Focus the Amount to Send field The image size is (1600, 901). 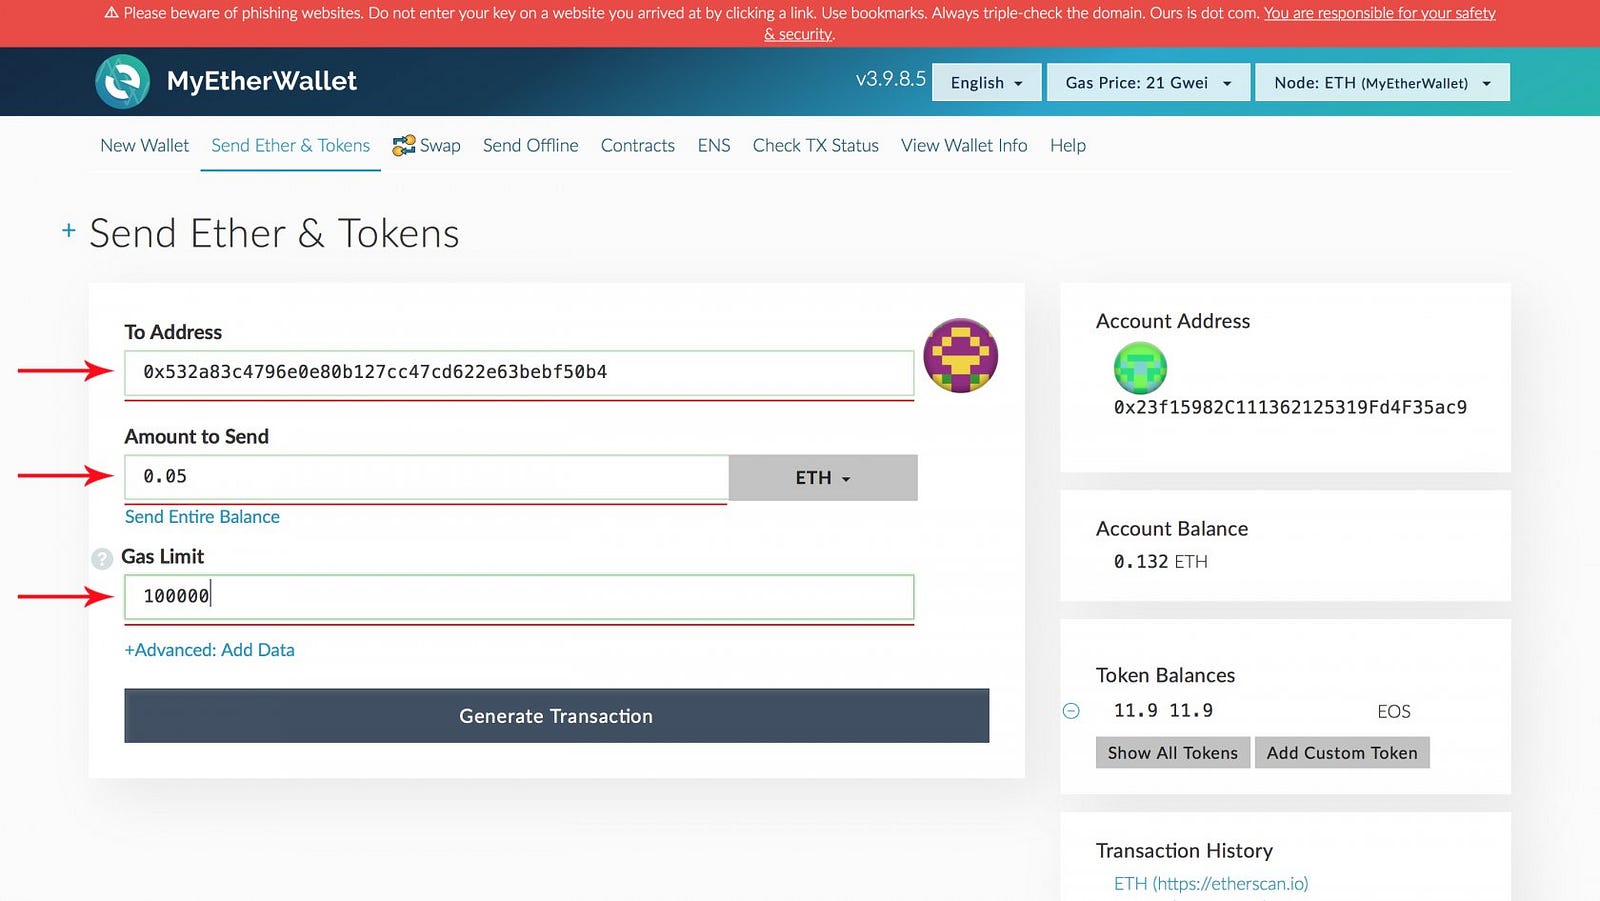click(427, 477)
